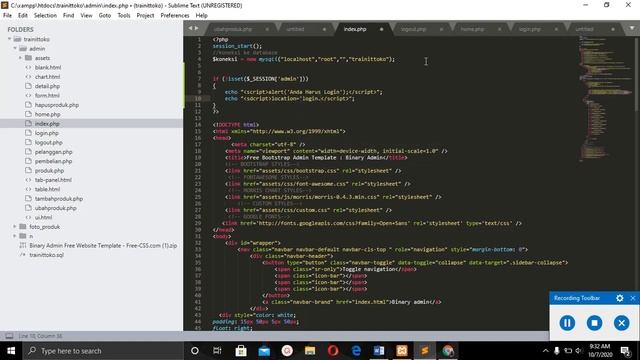This screenshot has width=640, height=360.
Task: Open tambahproduk.php in the sidebar
Action: (59, 199)
